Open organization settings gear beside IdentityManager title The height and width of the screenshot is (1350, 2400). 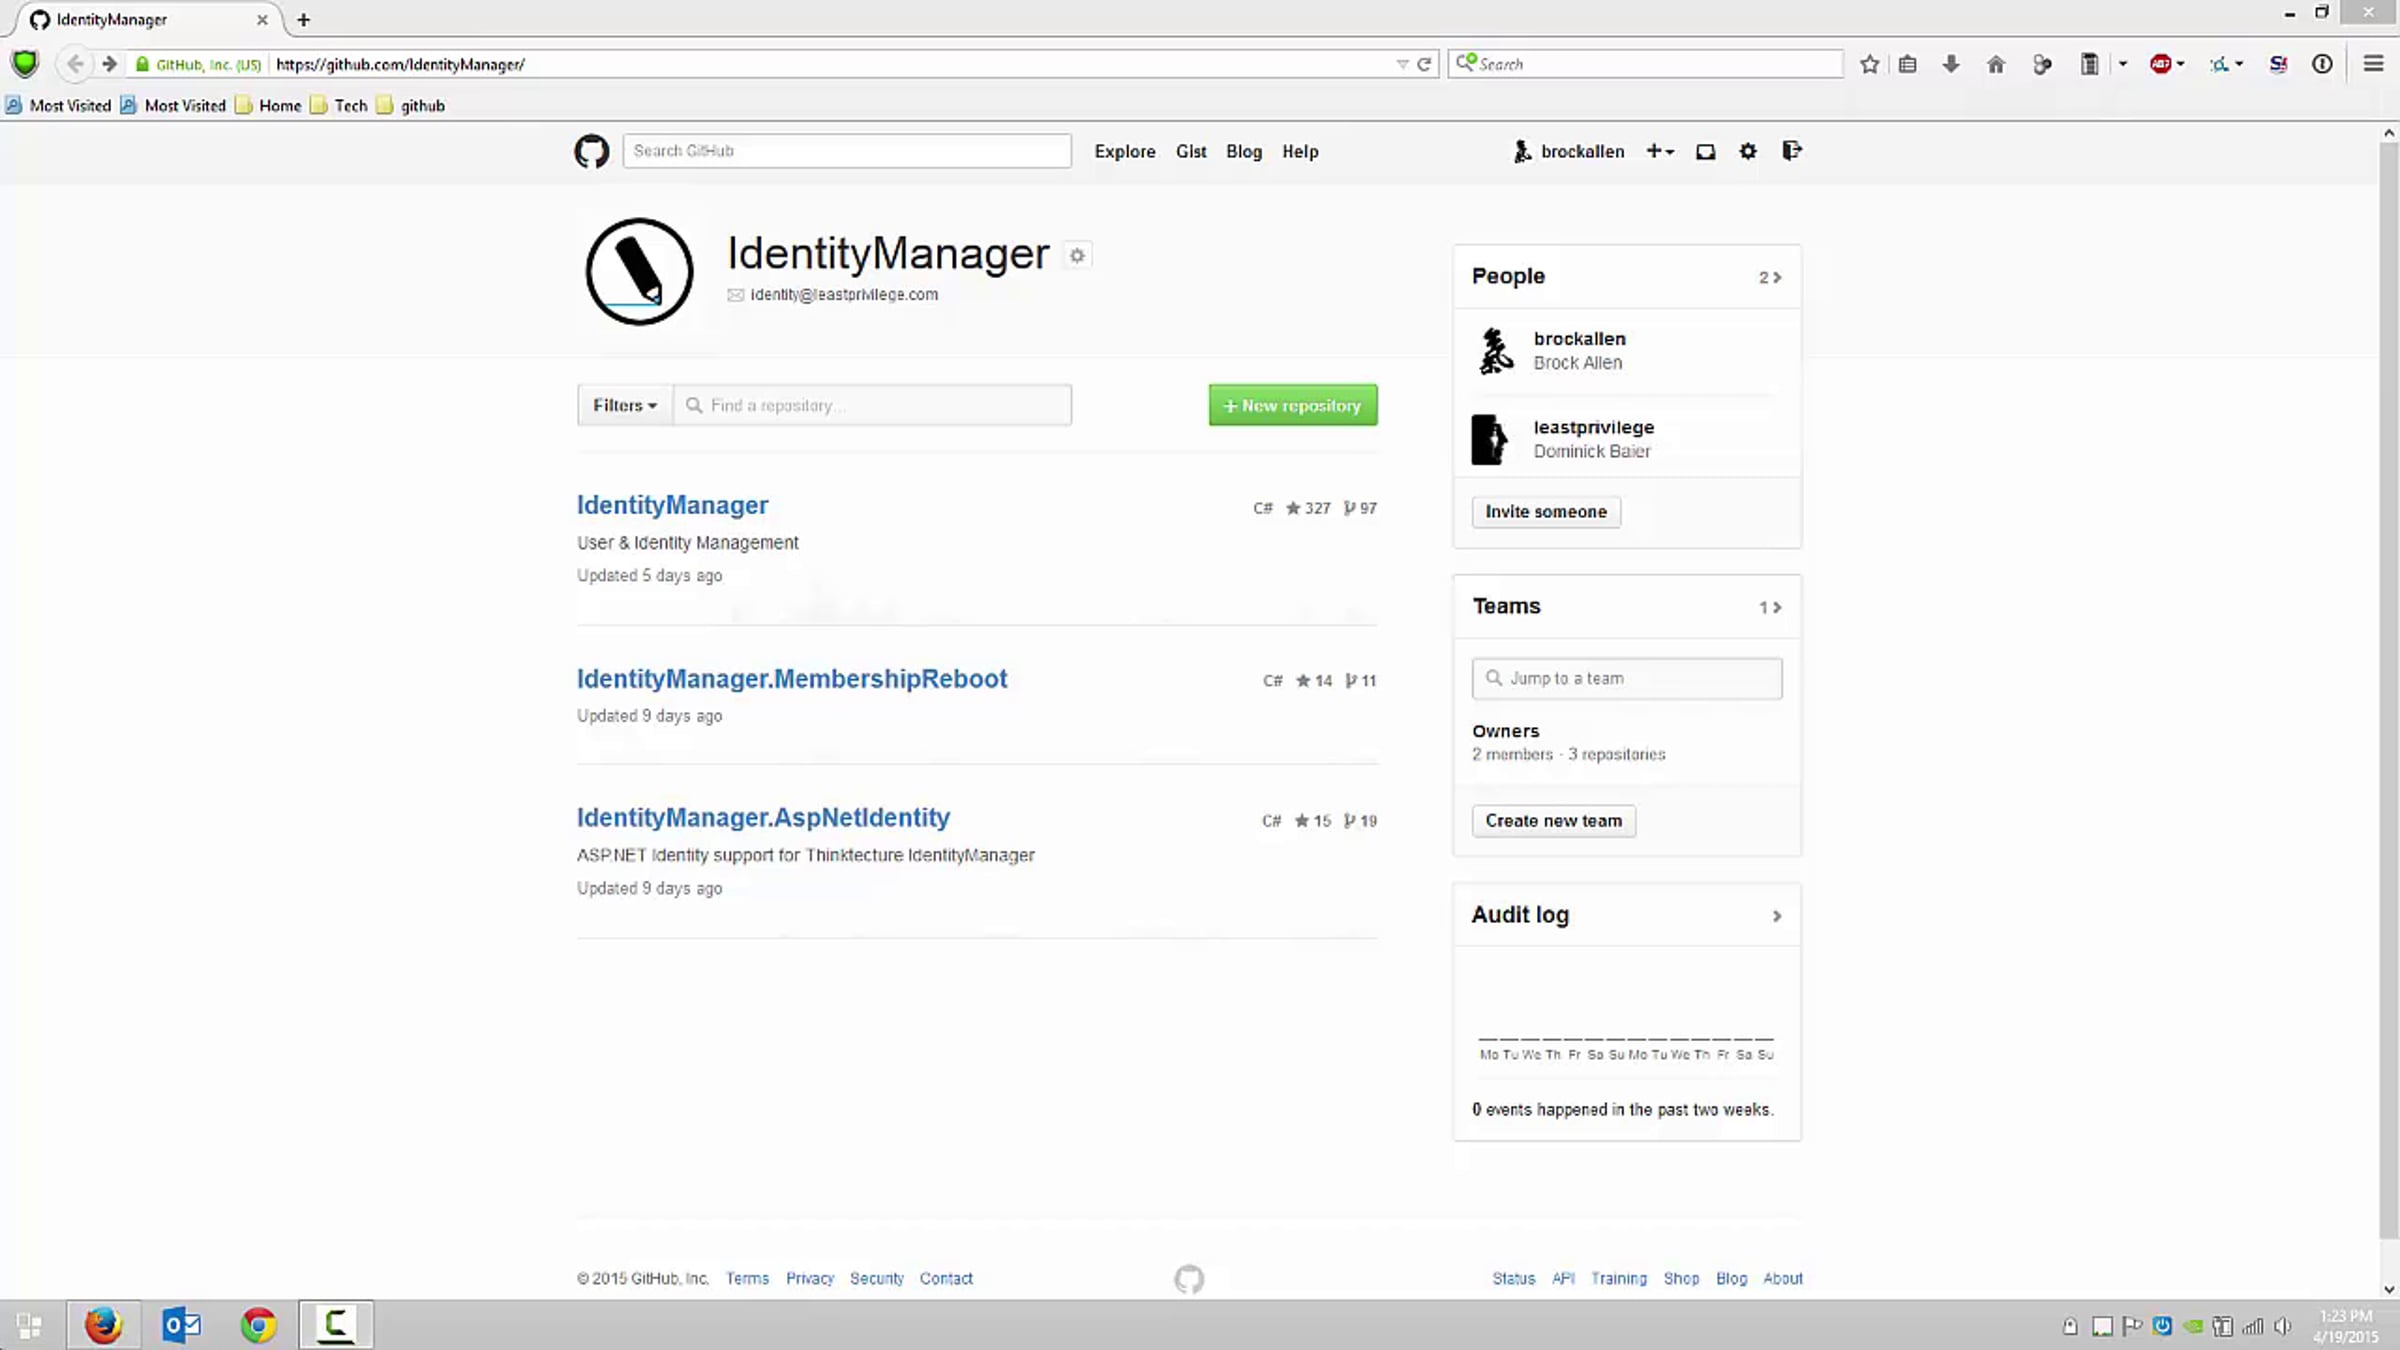coord(1077,256)
